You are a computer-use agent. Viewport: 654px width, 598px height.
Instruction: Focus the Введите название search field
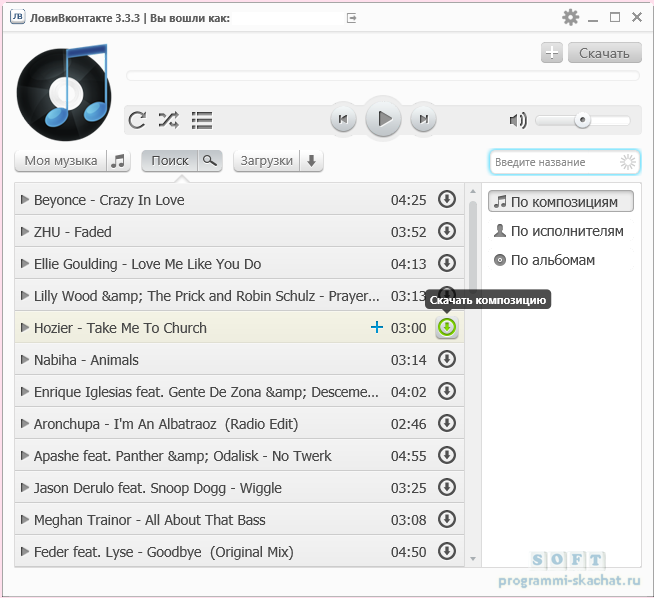tap(554, 162)
